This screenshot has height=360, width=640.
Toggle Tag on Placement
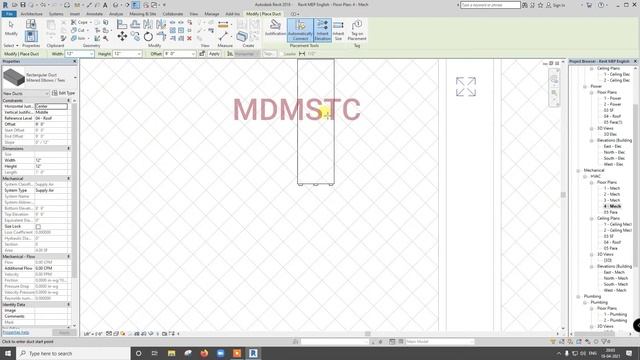click(x=357, y=30)
